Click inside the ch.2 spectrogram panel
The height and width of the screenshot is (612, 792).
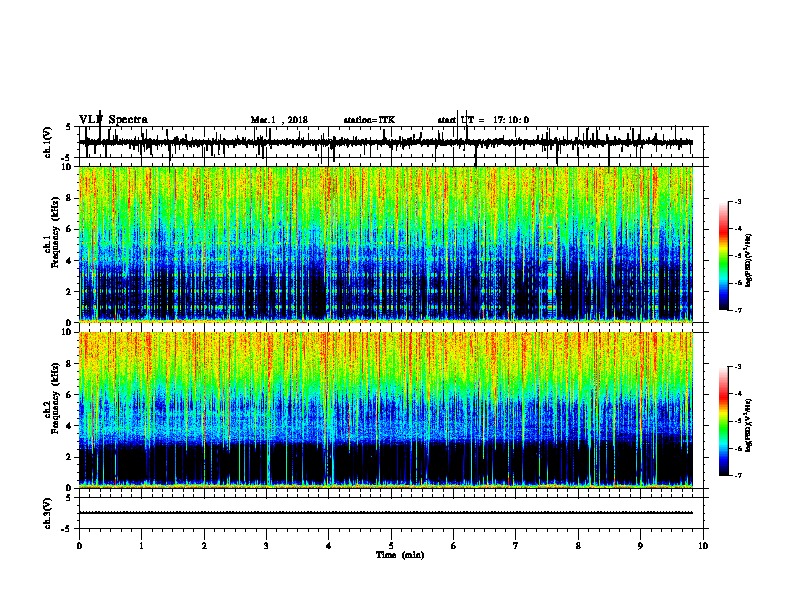pos(386,410)
